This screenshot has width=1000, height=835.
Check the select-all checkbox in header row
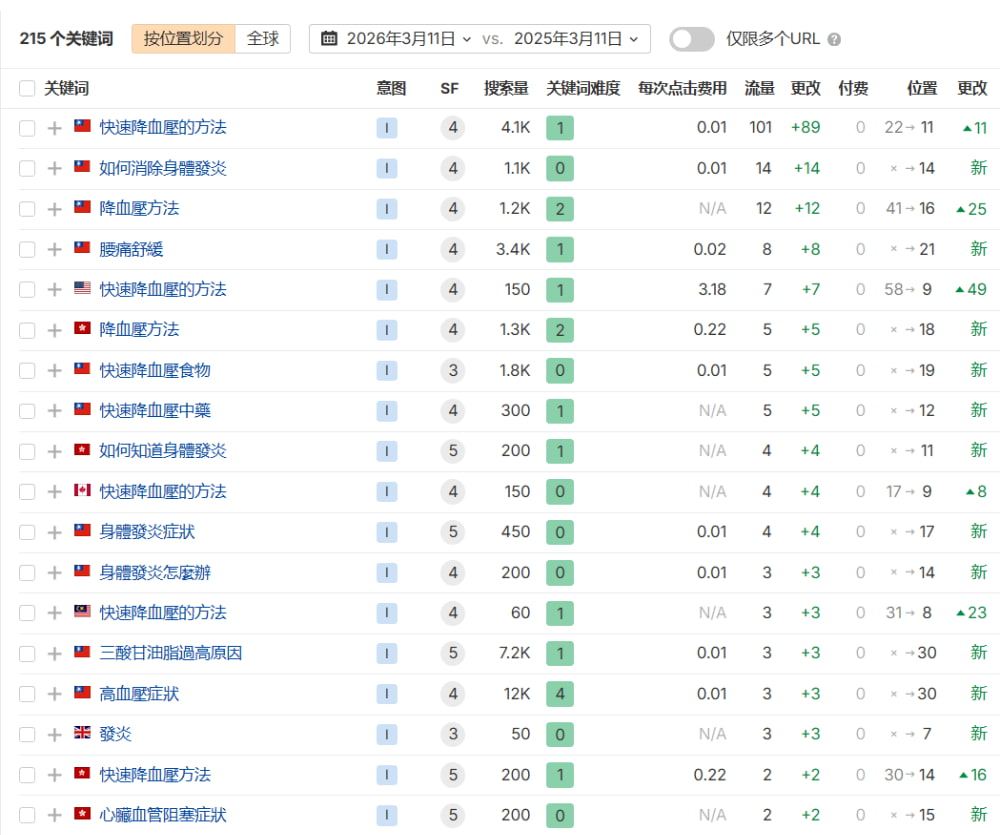click(27, 88)
